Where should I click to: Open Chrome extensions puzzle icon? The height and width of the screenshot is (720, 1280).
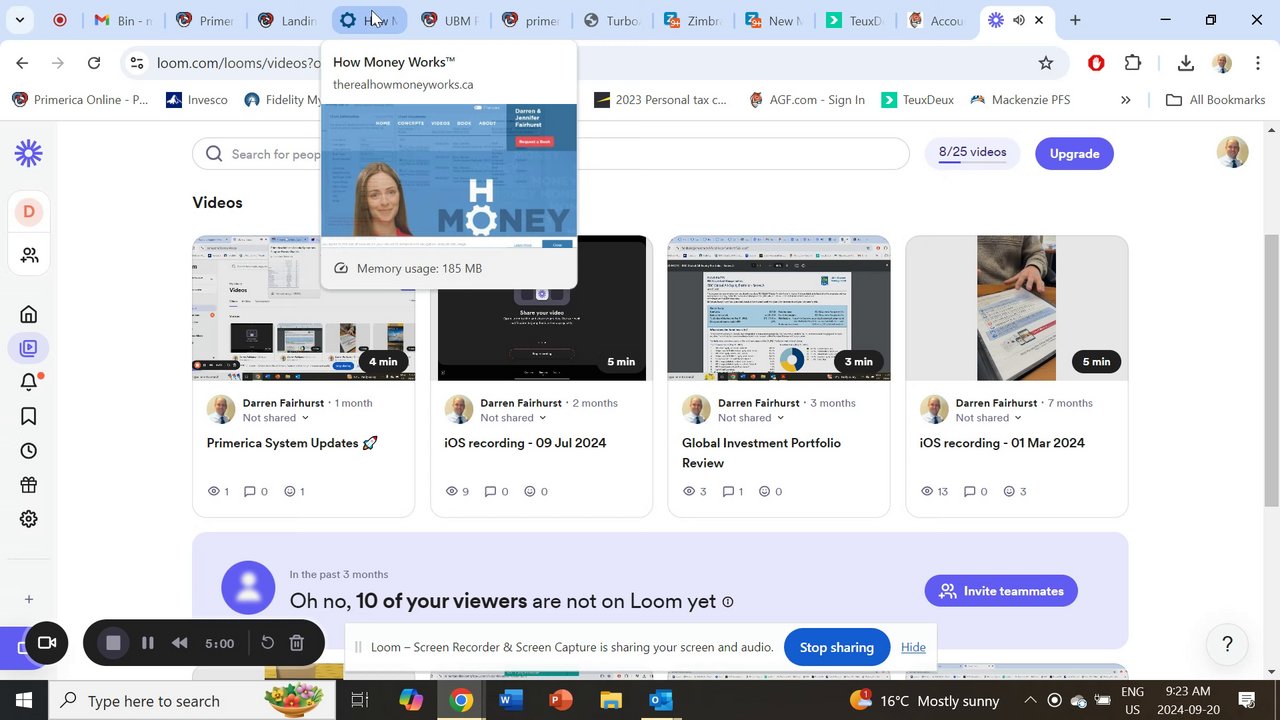coord(1133,63)
